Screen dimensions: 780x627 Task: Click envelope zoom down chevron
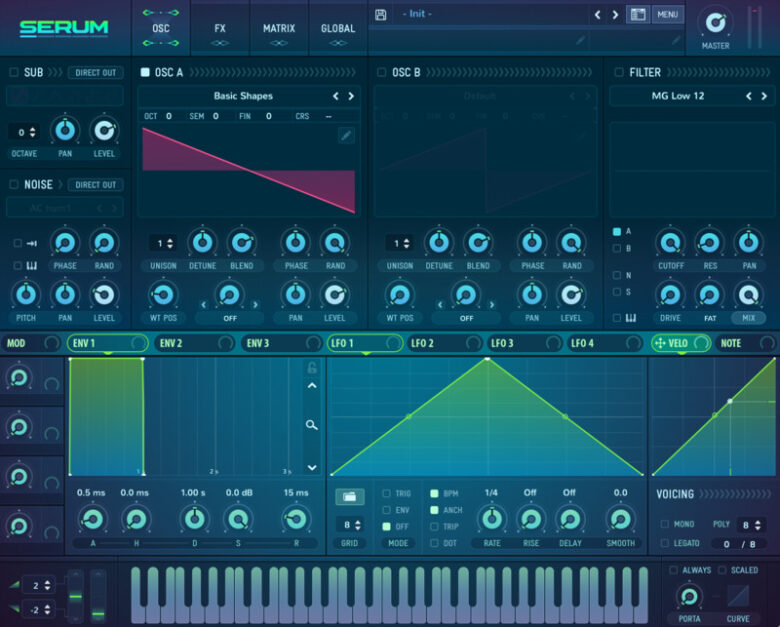[x=312, y=467]
